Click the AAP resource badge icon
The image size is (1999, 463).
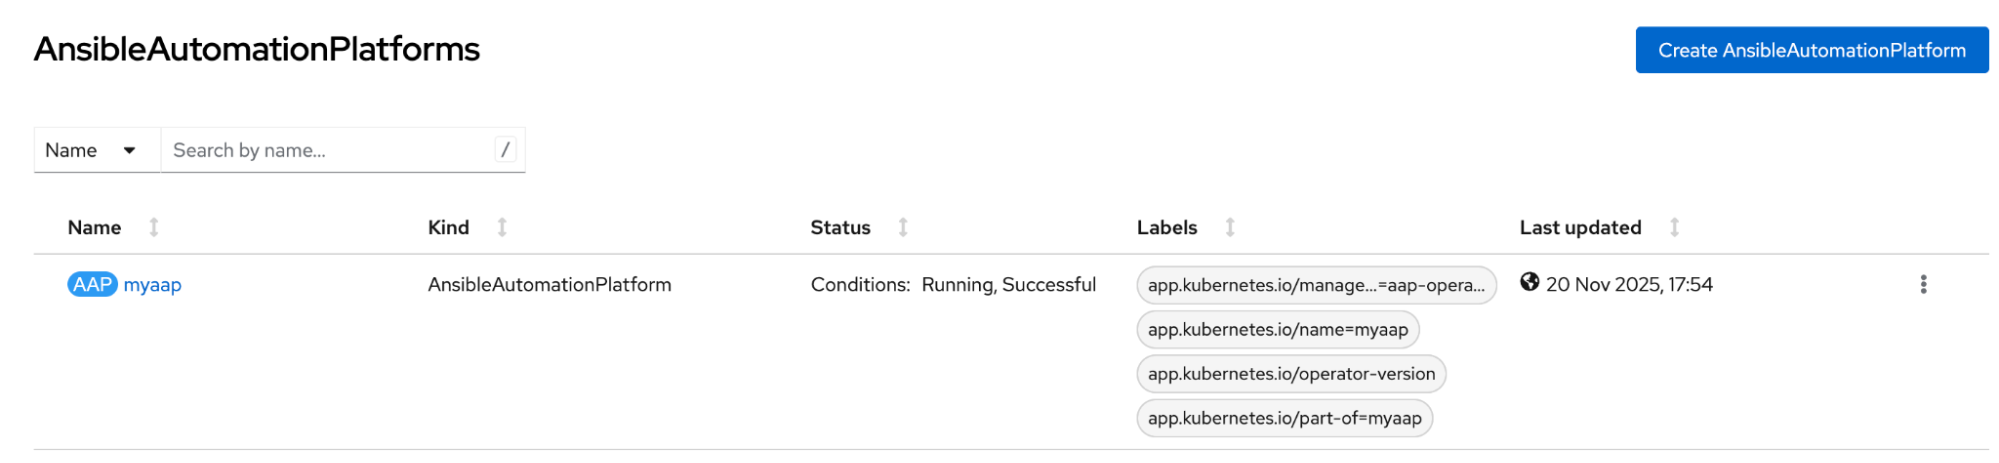pyautogui.click(x=92, y=285)
